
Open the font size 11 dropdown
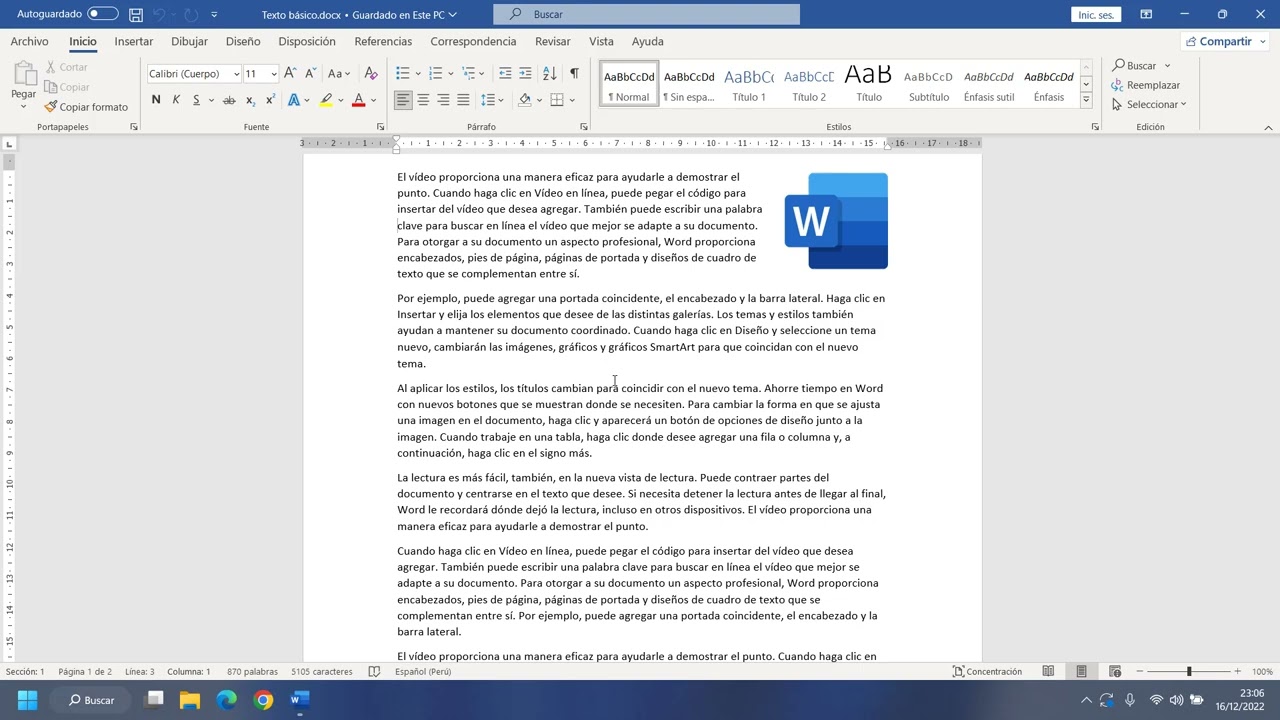point(273,74)
